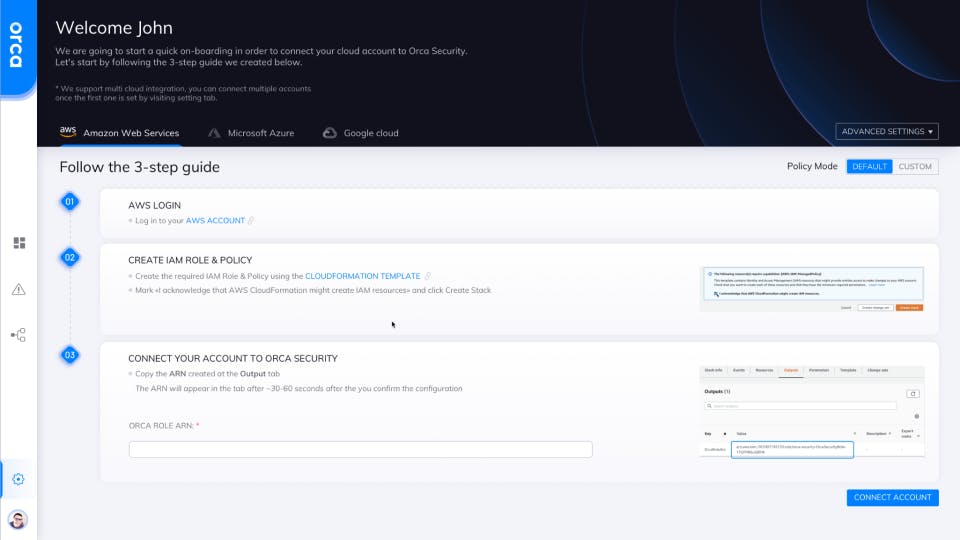960x540 pixels.
Task: Open the Outputs tab ARN screenshot thumbnail
Action: (x=811, y=412)
